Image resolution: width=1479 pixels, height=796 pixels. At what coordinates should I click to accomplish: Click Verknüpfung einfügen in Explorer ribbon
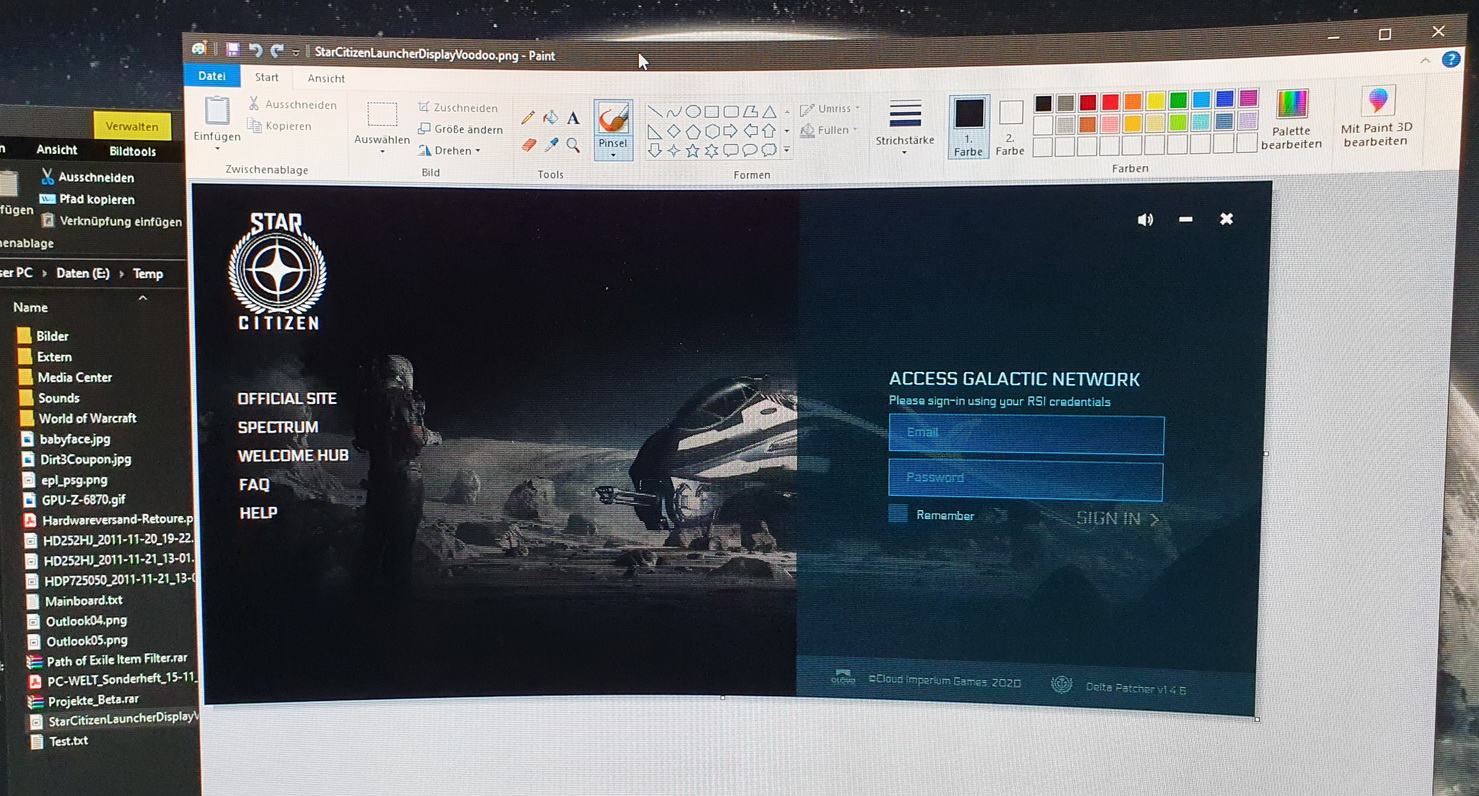coord(111,221)
